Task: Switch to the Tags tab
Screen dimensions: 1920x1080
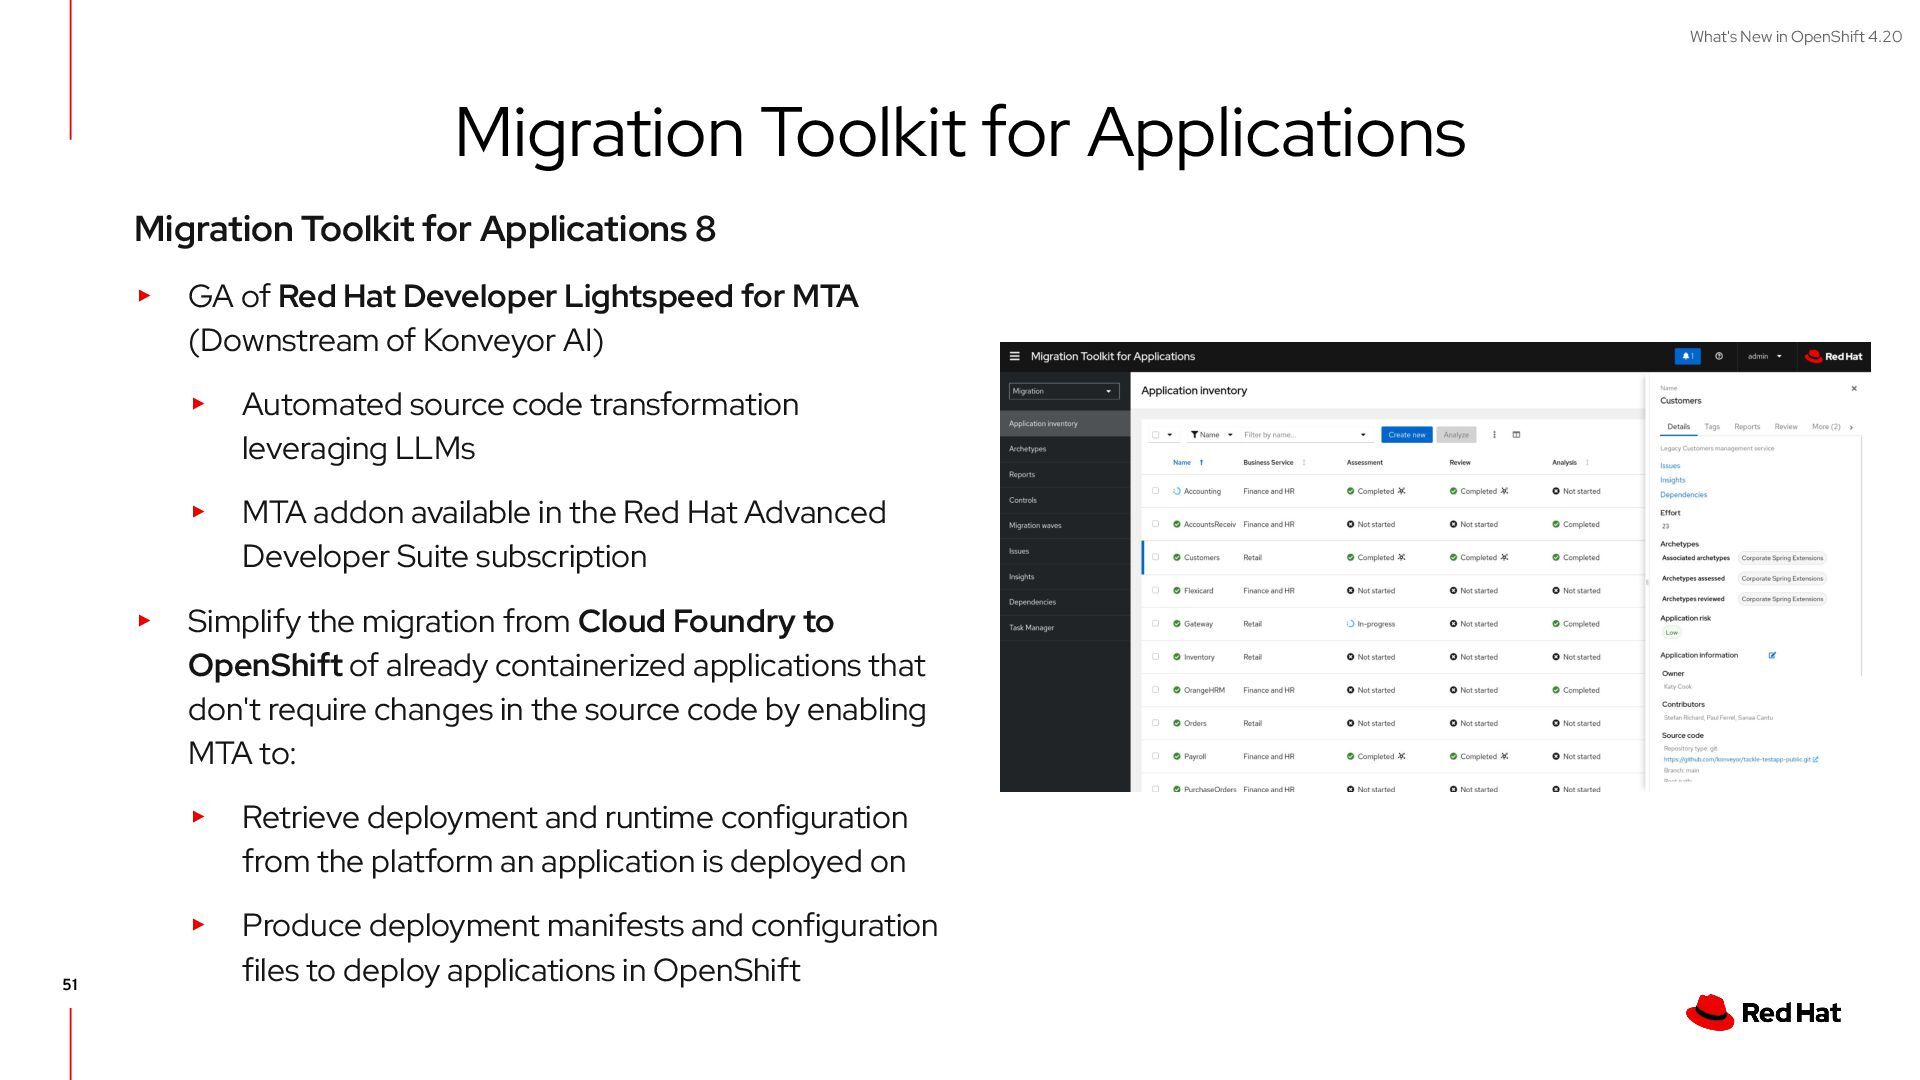Action: [x=1712, y=427]
